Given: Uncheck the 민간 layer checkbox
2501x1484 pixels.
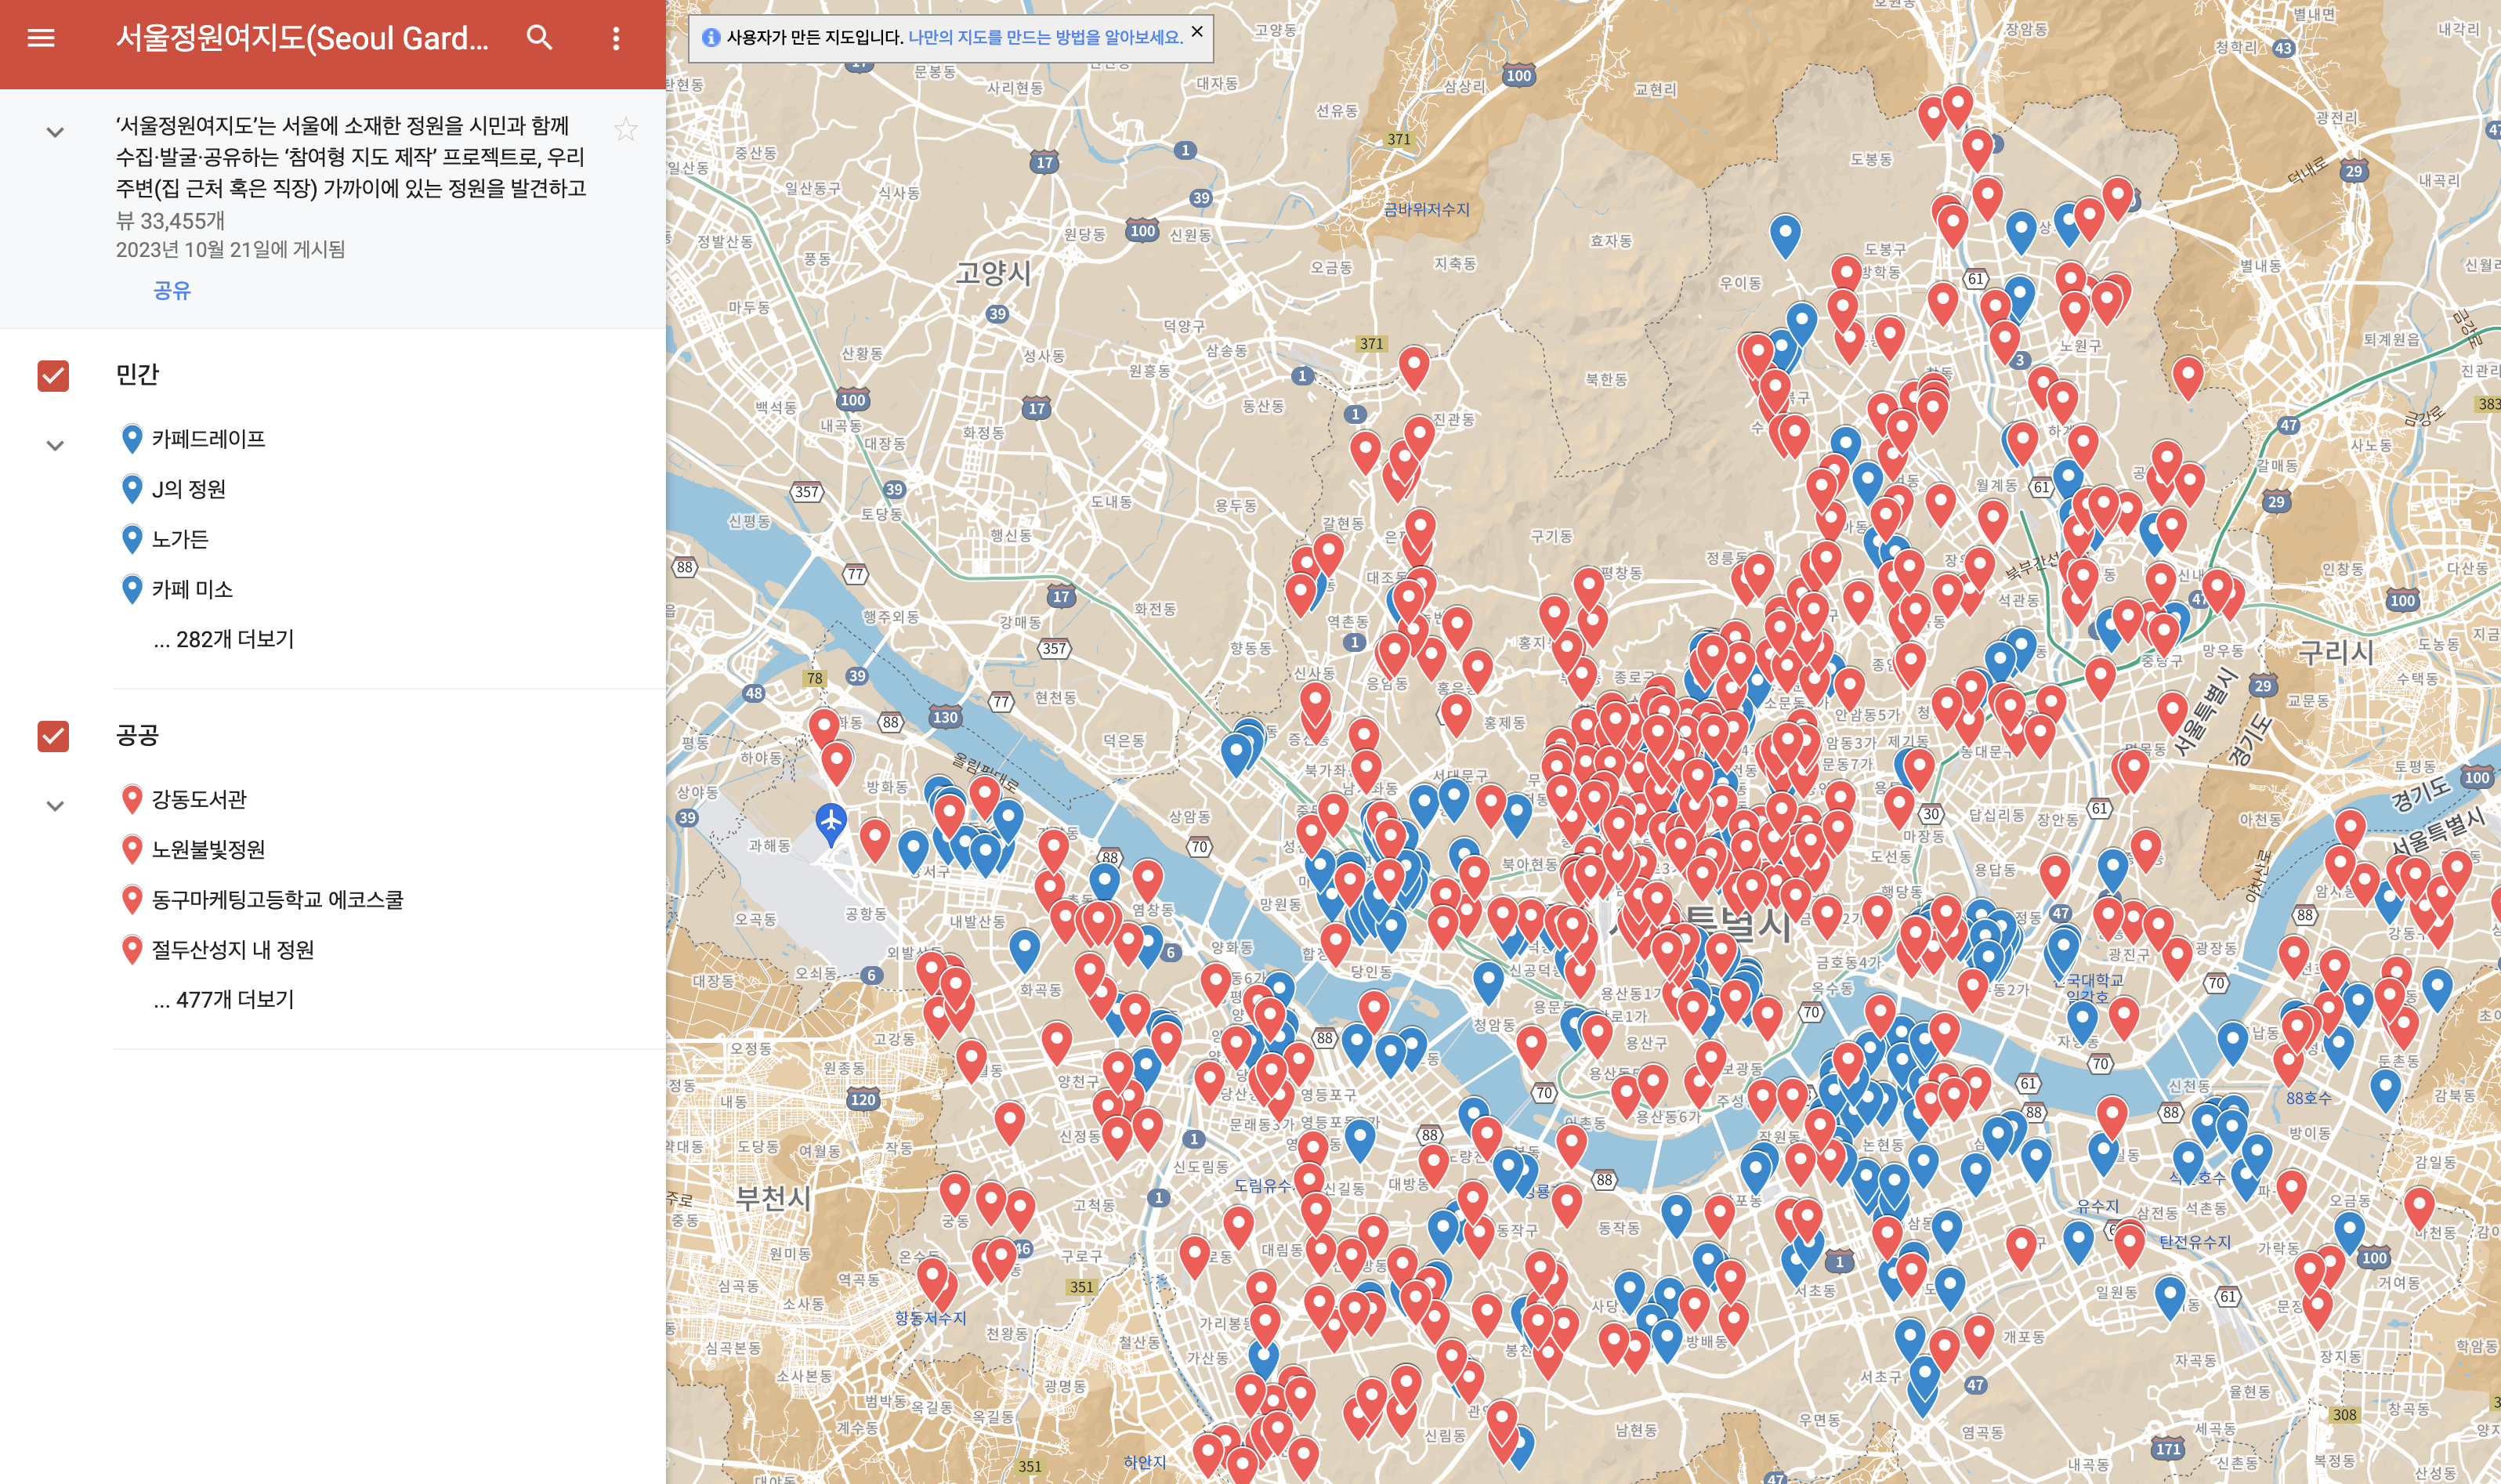Looking at the screenshot, I should [x=53, y=376].
